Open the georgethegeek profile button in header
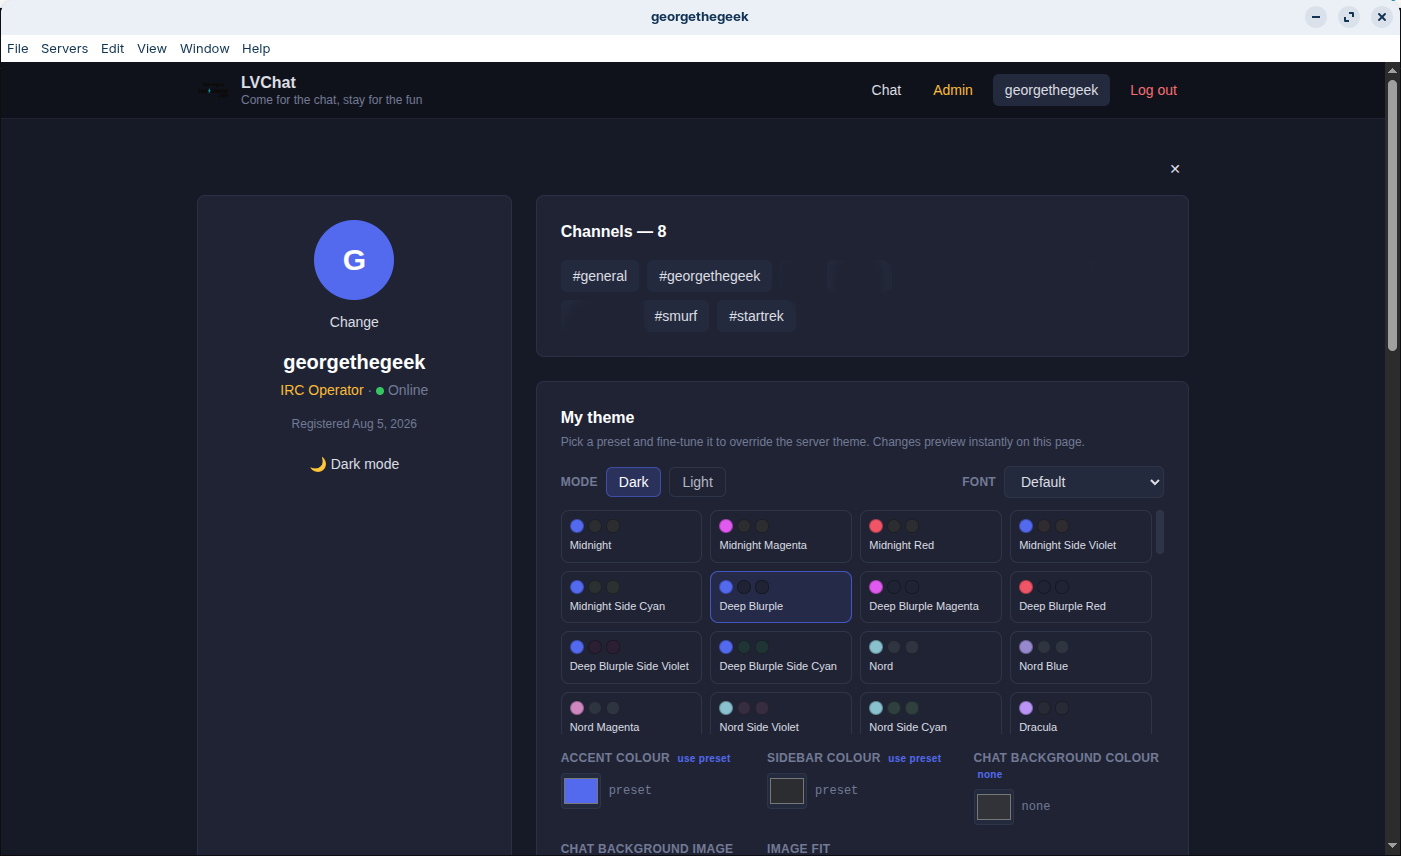Viewport: 1401px width, 856px height. (1051, 90)
